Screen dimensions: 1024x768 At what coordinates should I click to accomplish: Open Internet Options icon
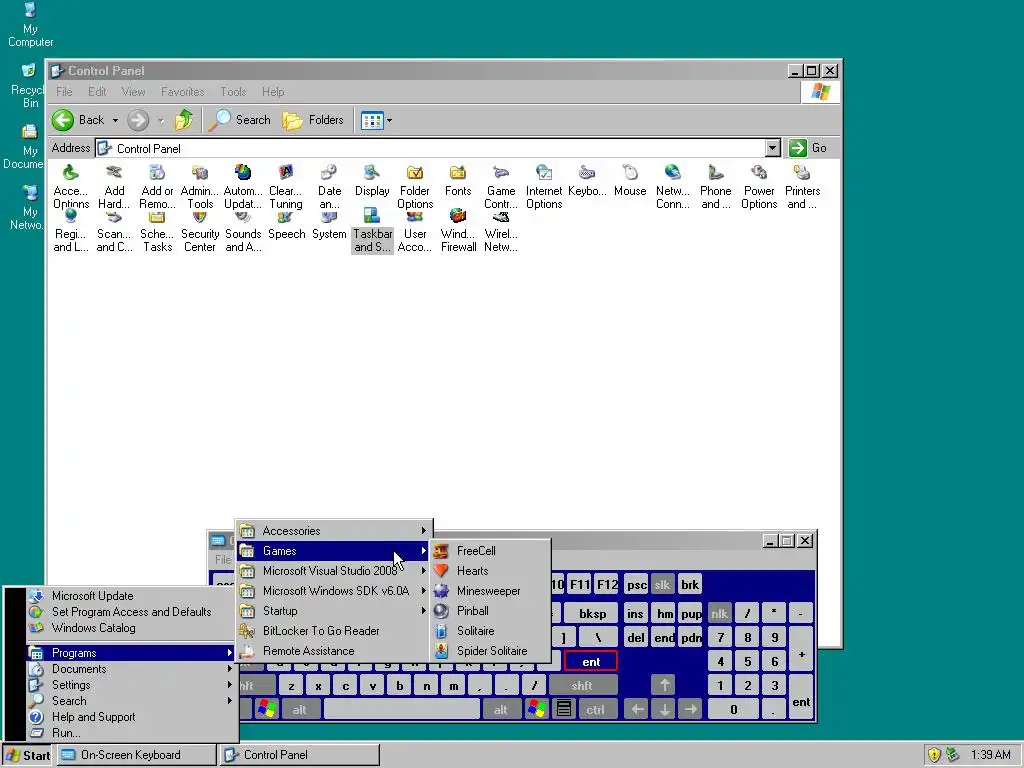pos(544,186)
